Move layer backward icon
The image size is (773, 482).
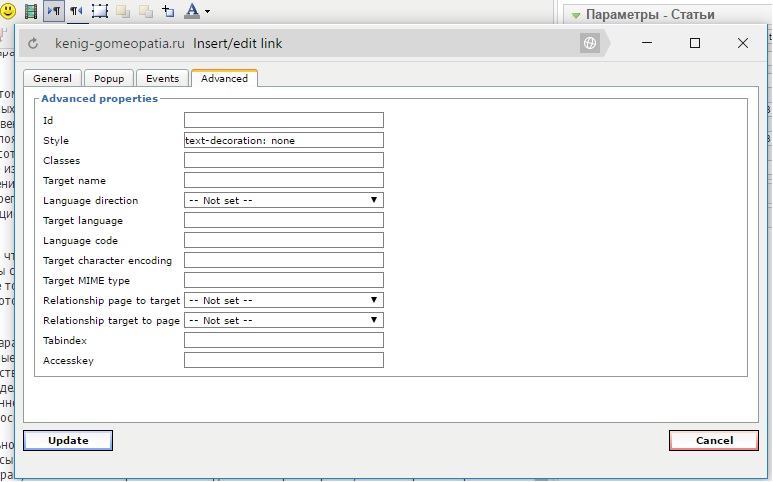coord(145,11)
